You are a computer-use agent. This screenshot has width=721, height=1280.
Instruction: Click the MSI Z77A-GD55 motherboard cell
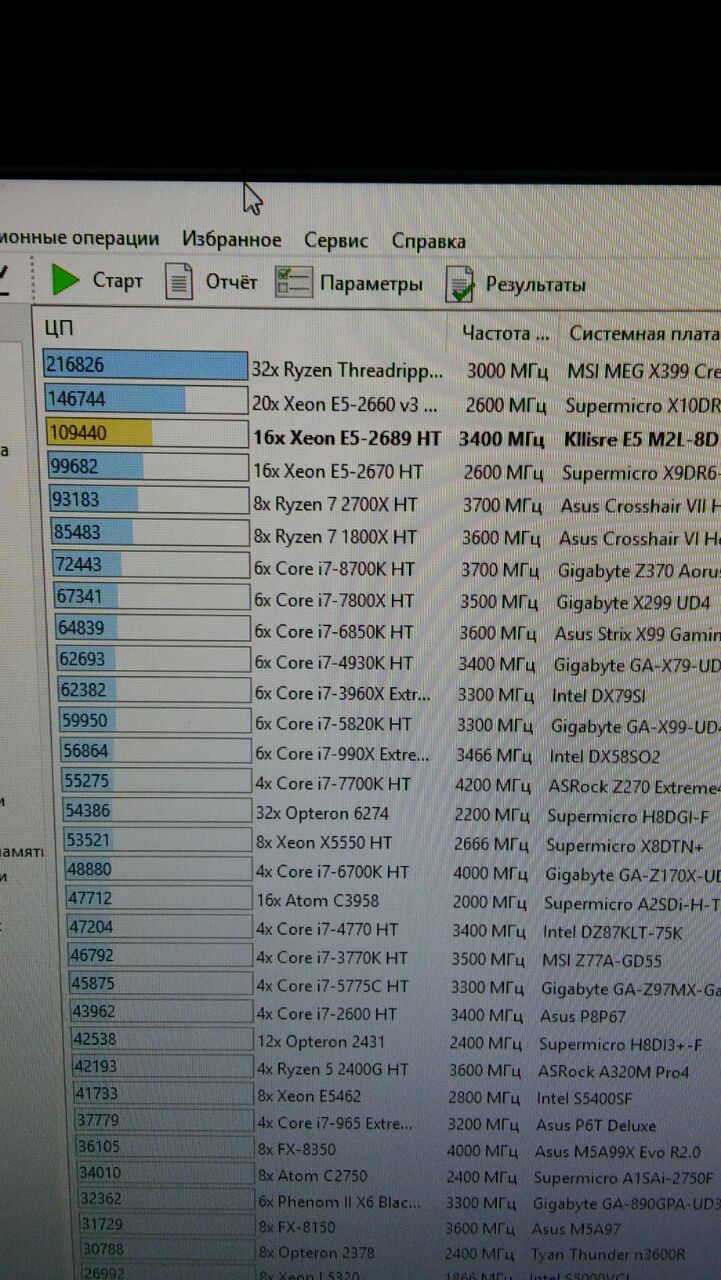pos(603,960)
